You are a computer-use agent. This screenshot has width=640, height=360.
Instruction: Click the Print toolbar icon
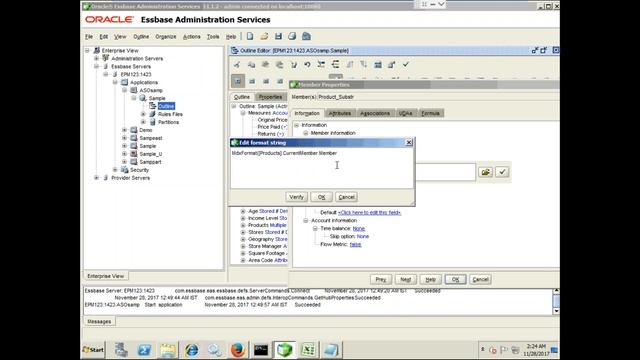[x=292, y=36]
